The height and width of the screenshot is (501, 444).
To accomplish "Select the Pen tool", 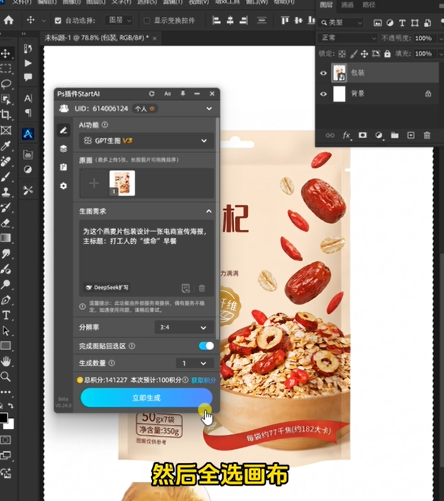I will coord(5,300).
